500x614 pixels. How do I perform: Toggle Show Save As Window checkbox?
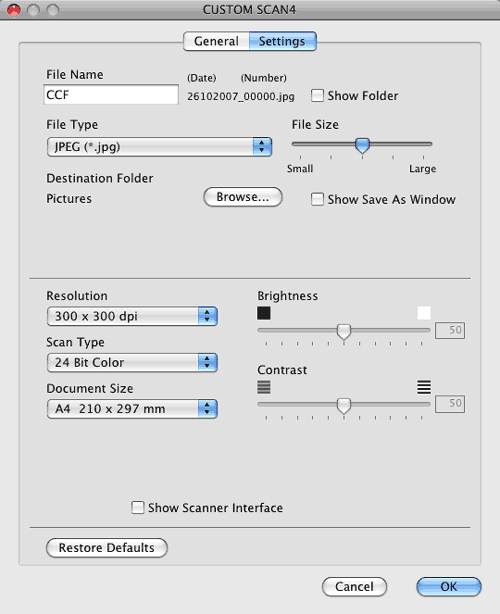(x=317, y=199)
